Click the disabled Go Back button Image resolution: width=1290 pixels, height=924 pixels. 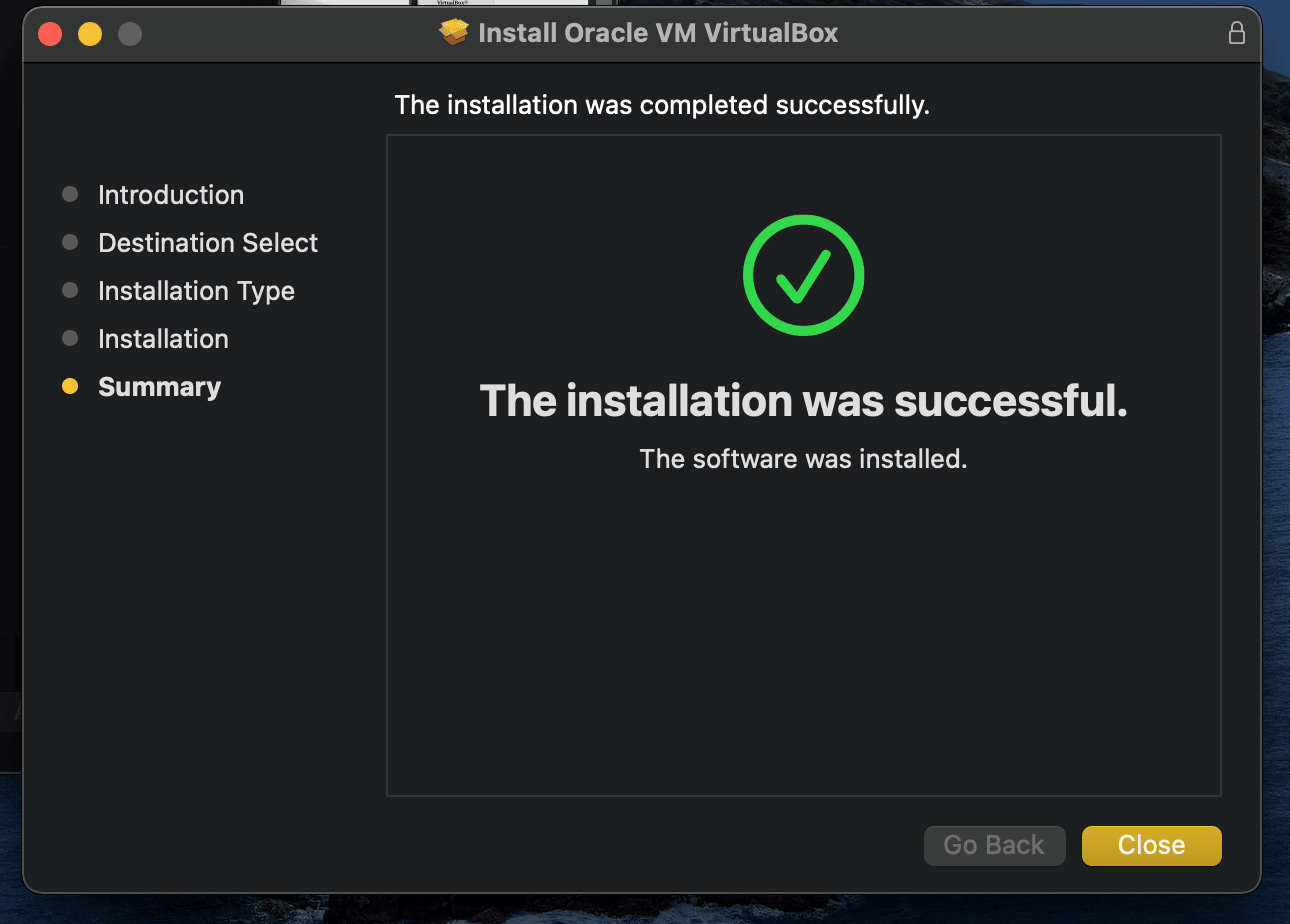coord(994,845)
